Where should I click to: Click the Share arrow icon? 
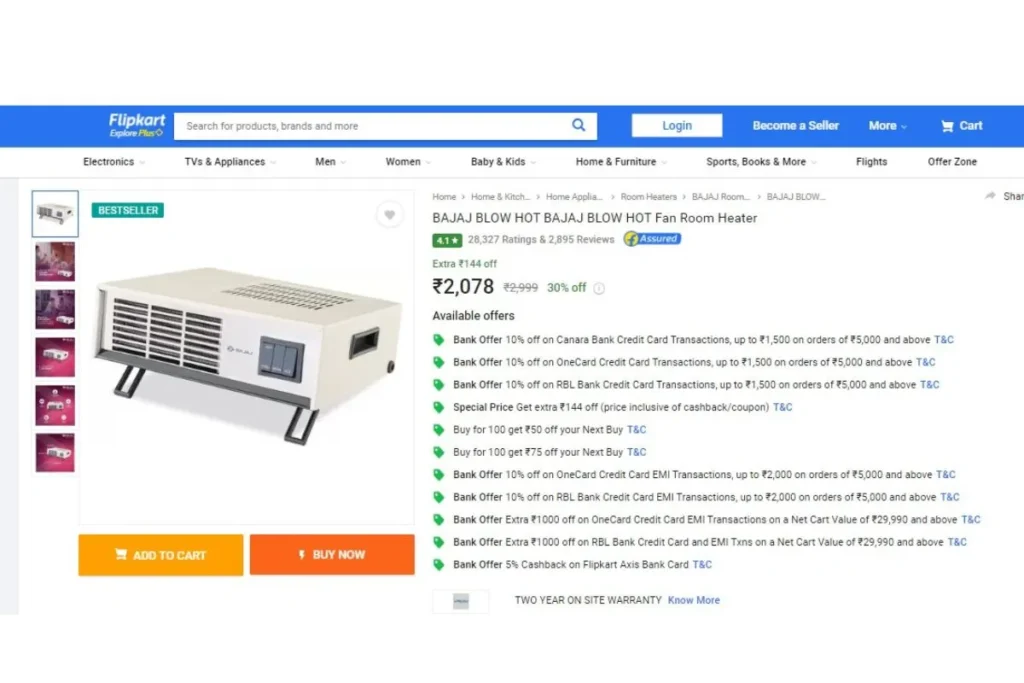point(990,196)
